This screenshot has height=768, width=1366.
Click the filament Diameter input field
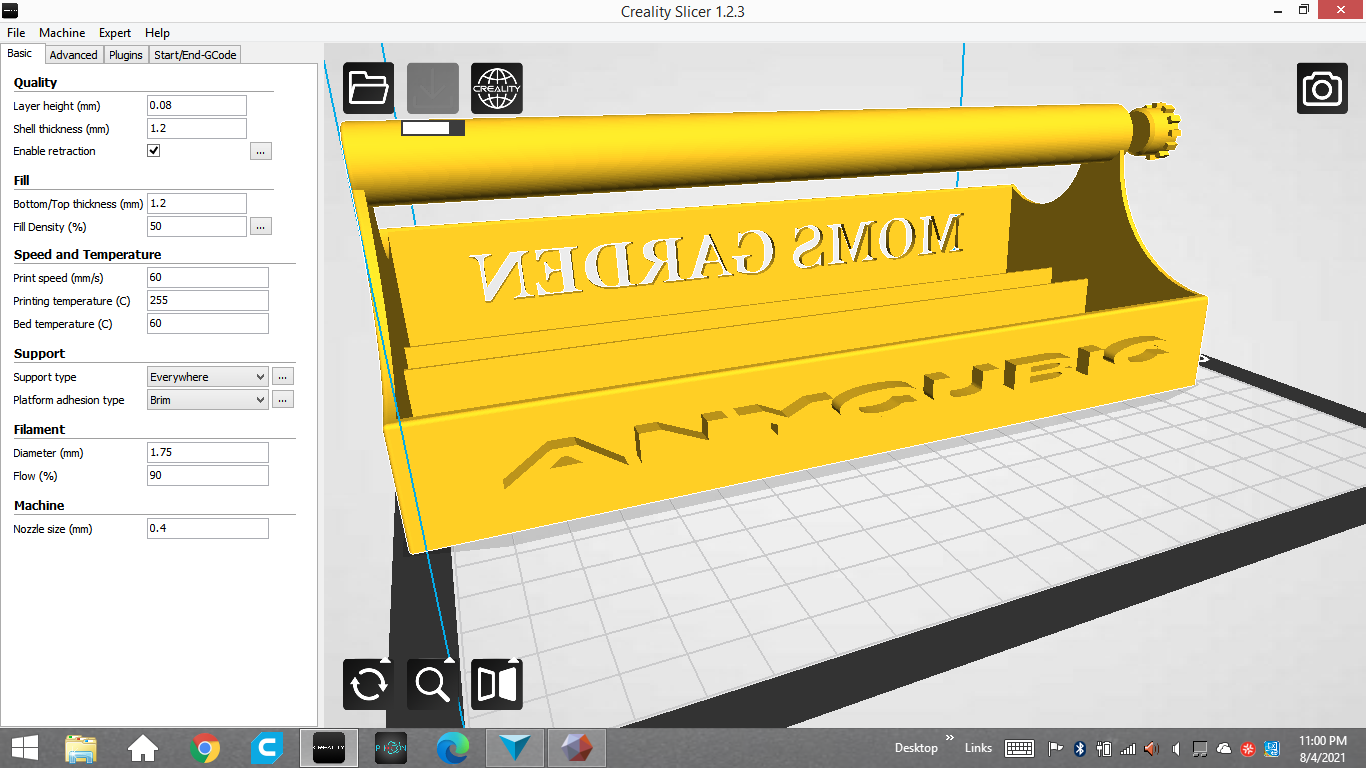tap(207, 453)
